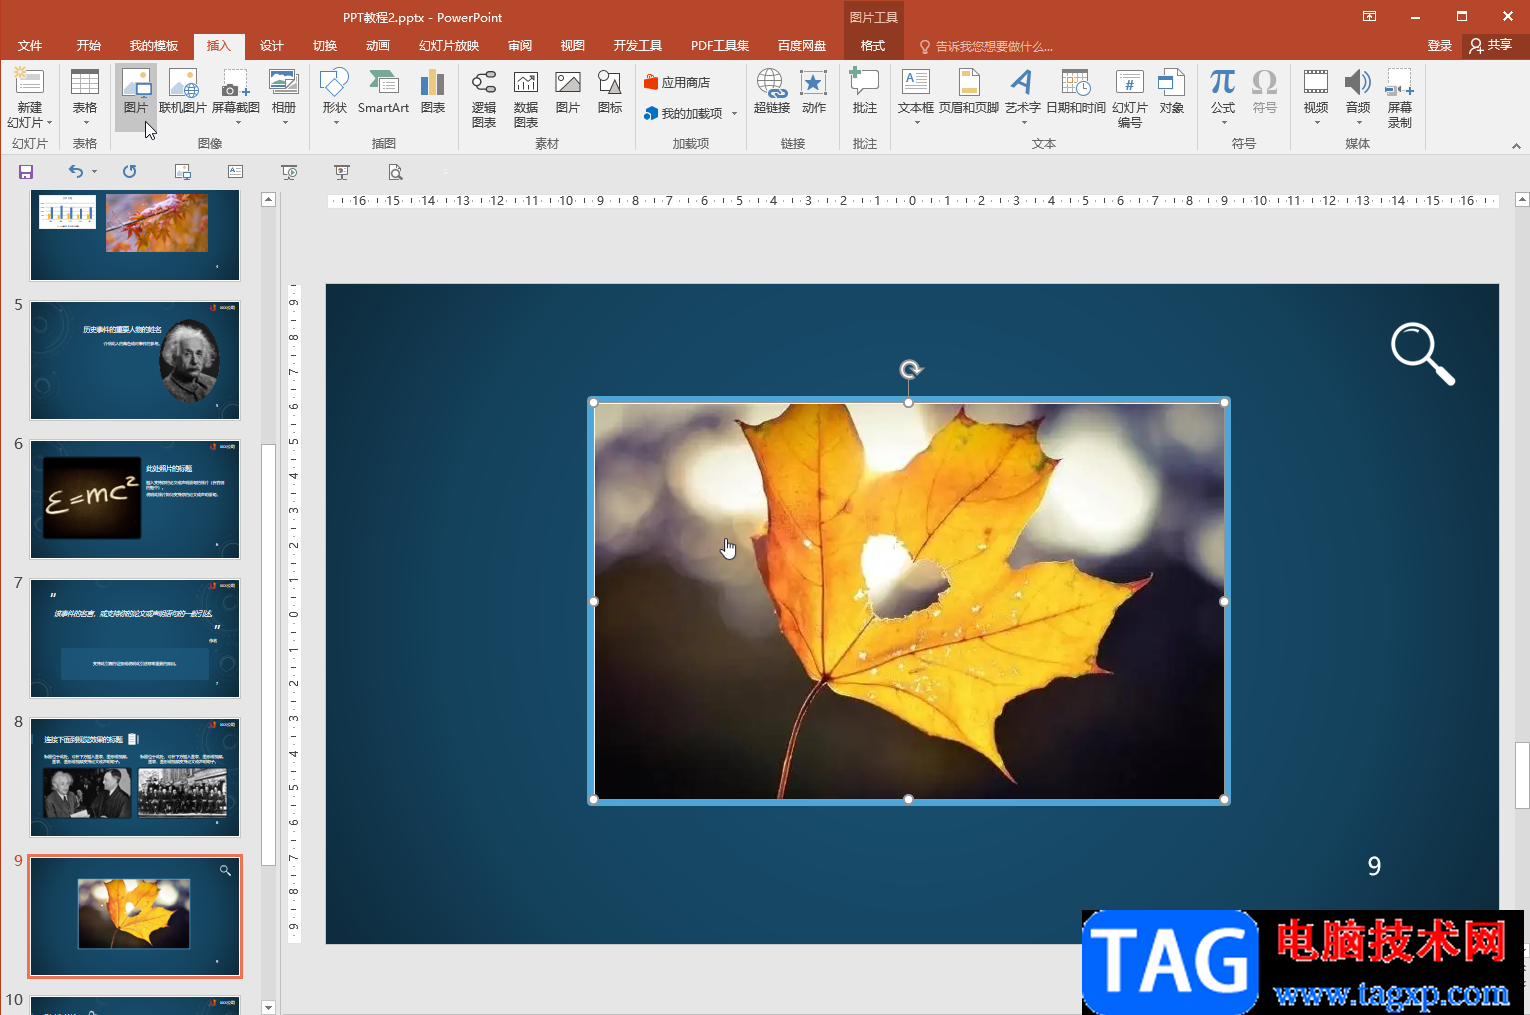Click the Tell Me search box
The width and height of the screenshot is (1530, 1015).
[x=986, y=47]
